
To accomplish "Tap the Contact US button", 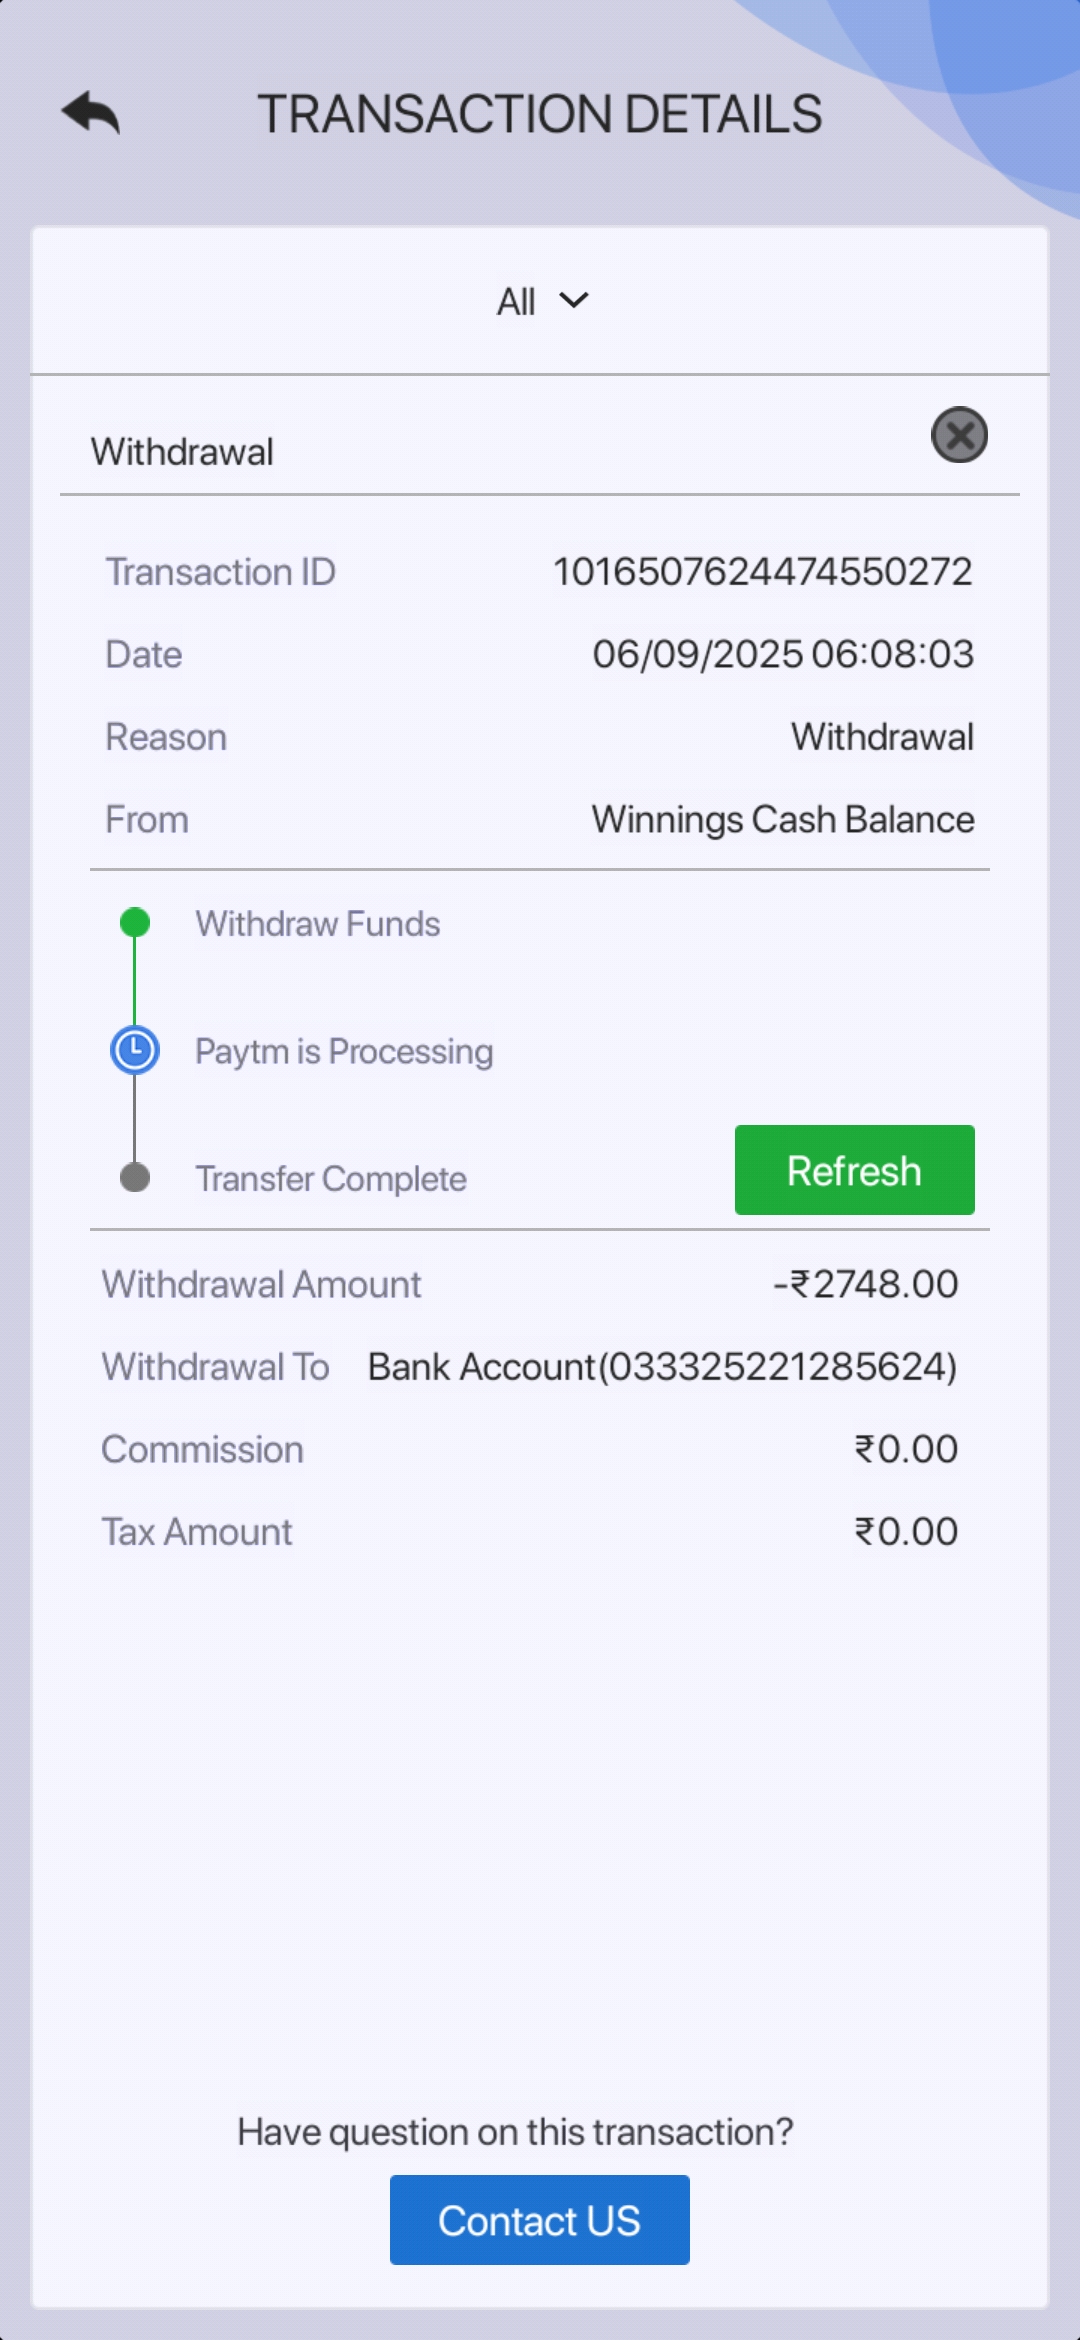I will [539, 2220].
